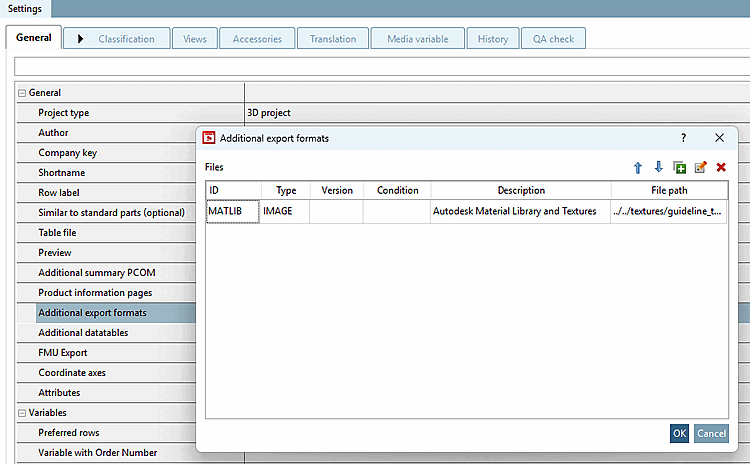Confirm dialog with OK button

[679, 433]
